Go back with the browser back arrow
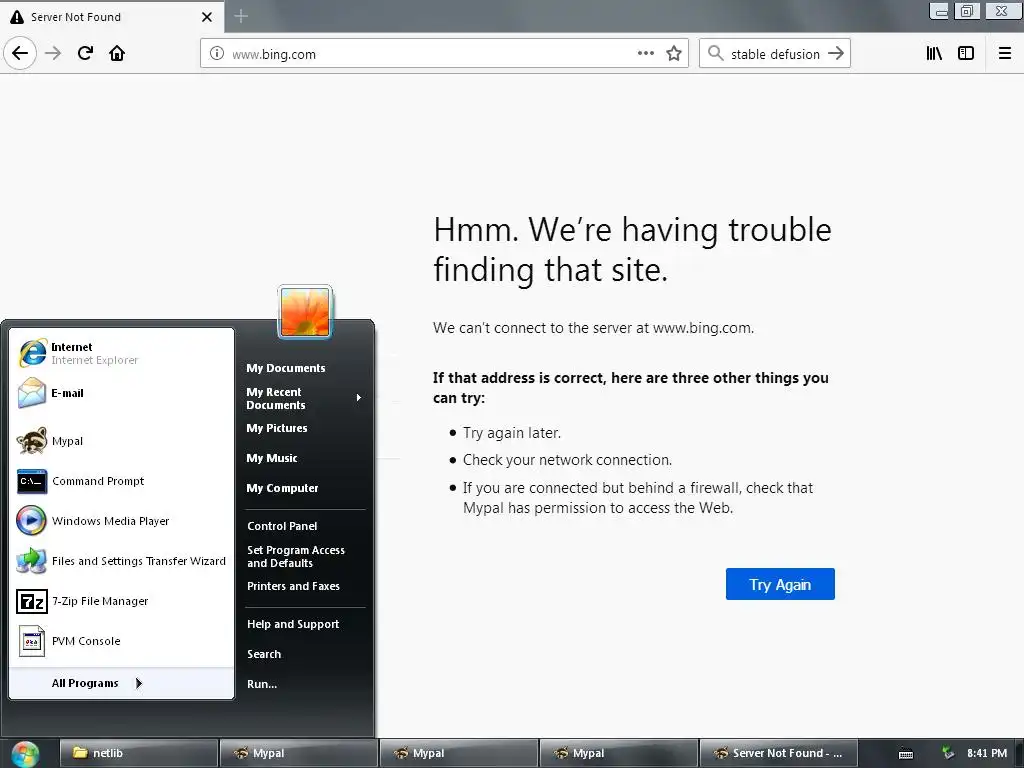Viewport: 1024px width, 768px height. (20, 53)
